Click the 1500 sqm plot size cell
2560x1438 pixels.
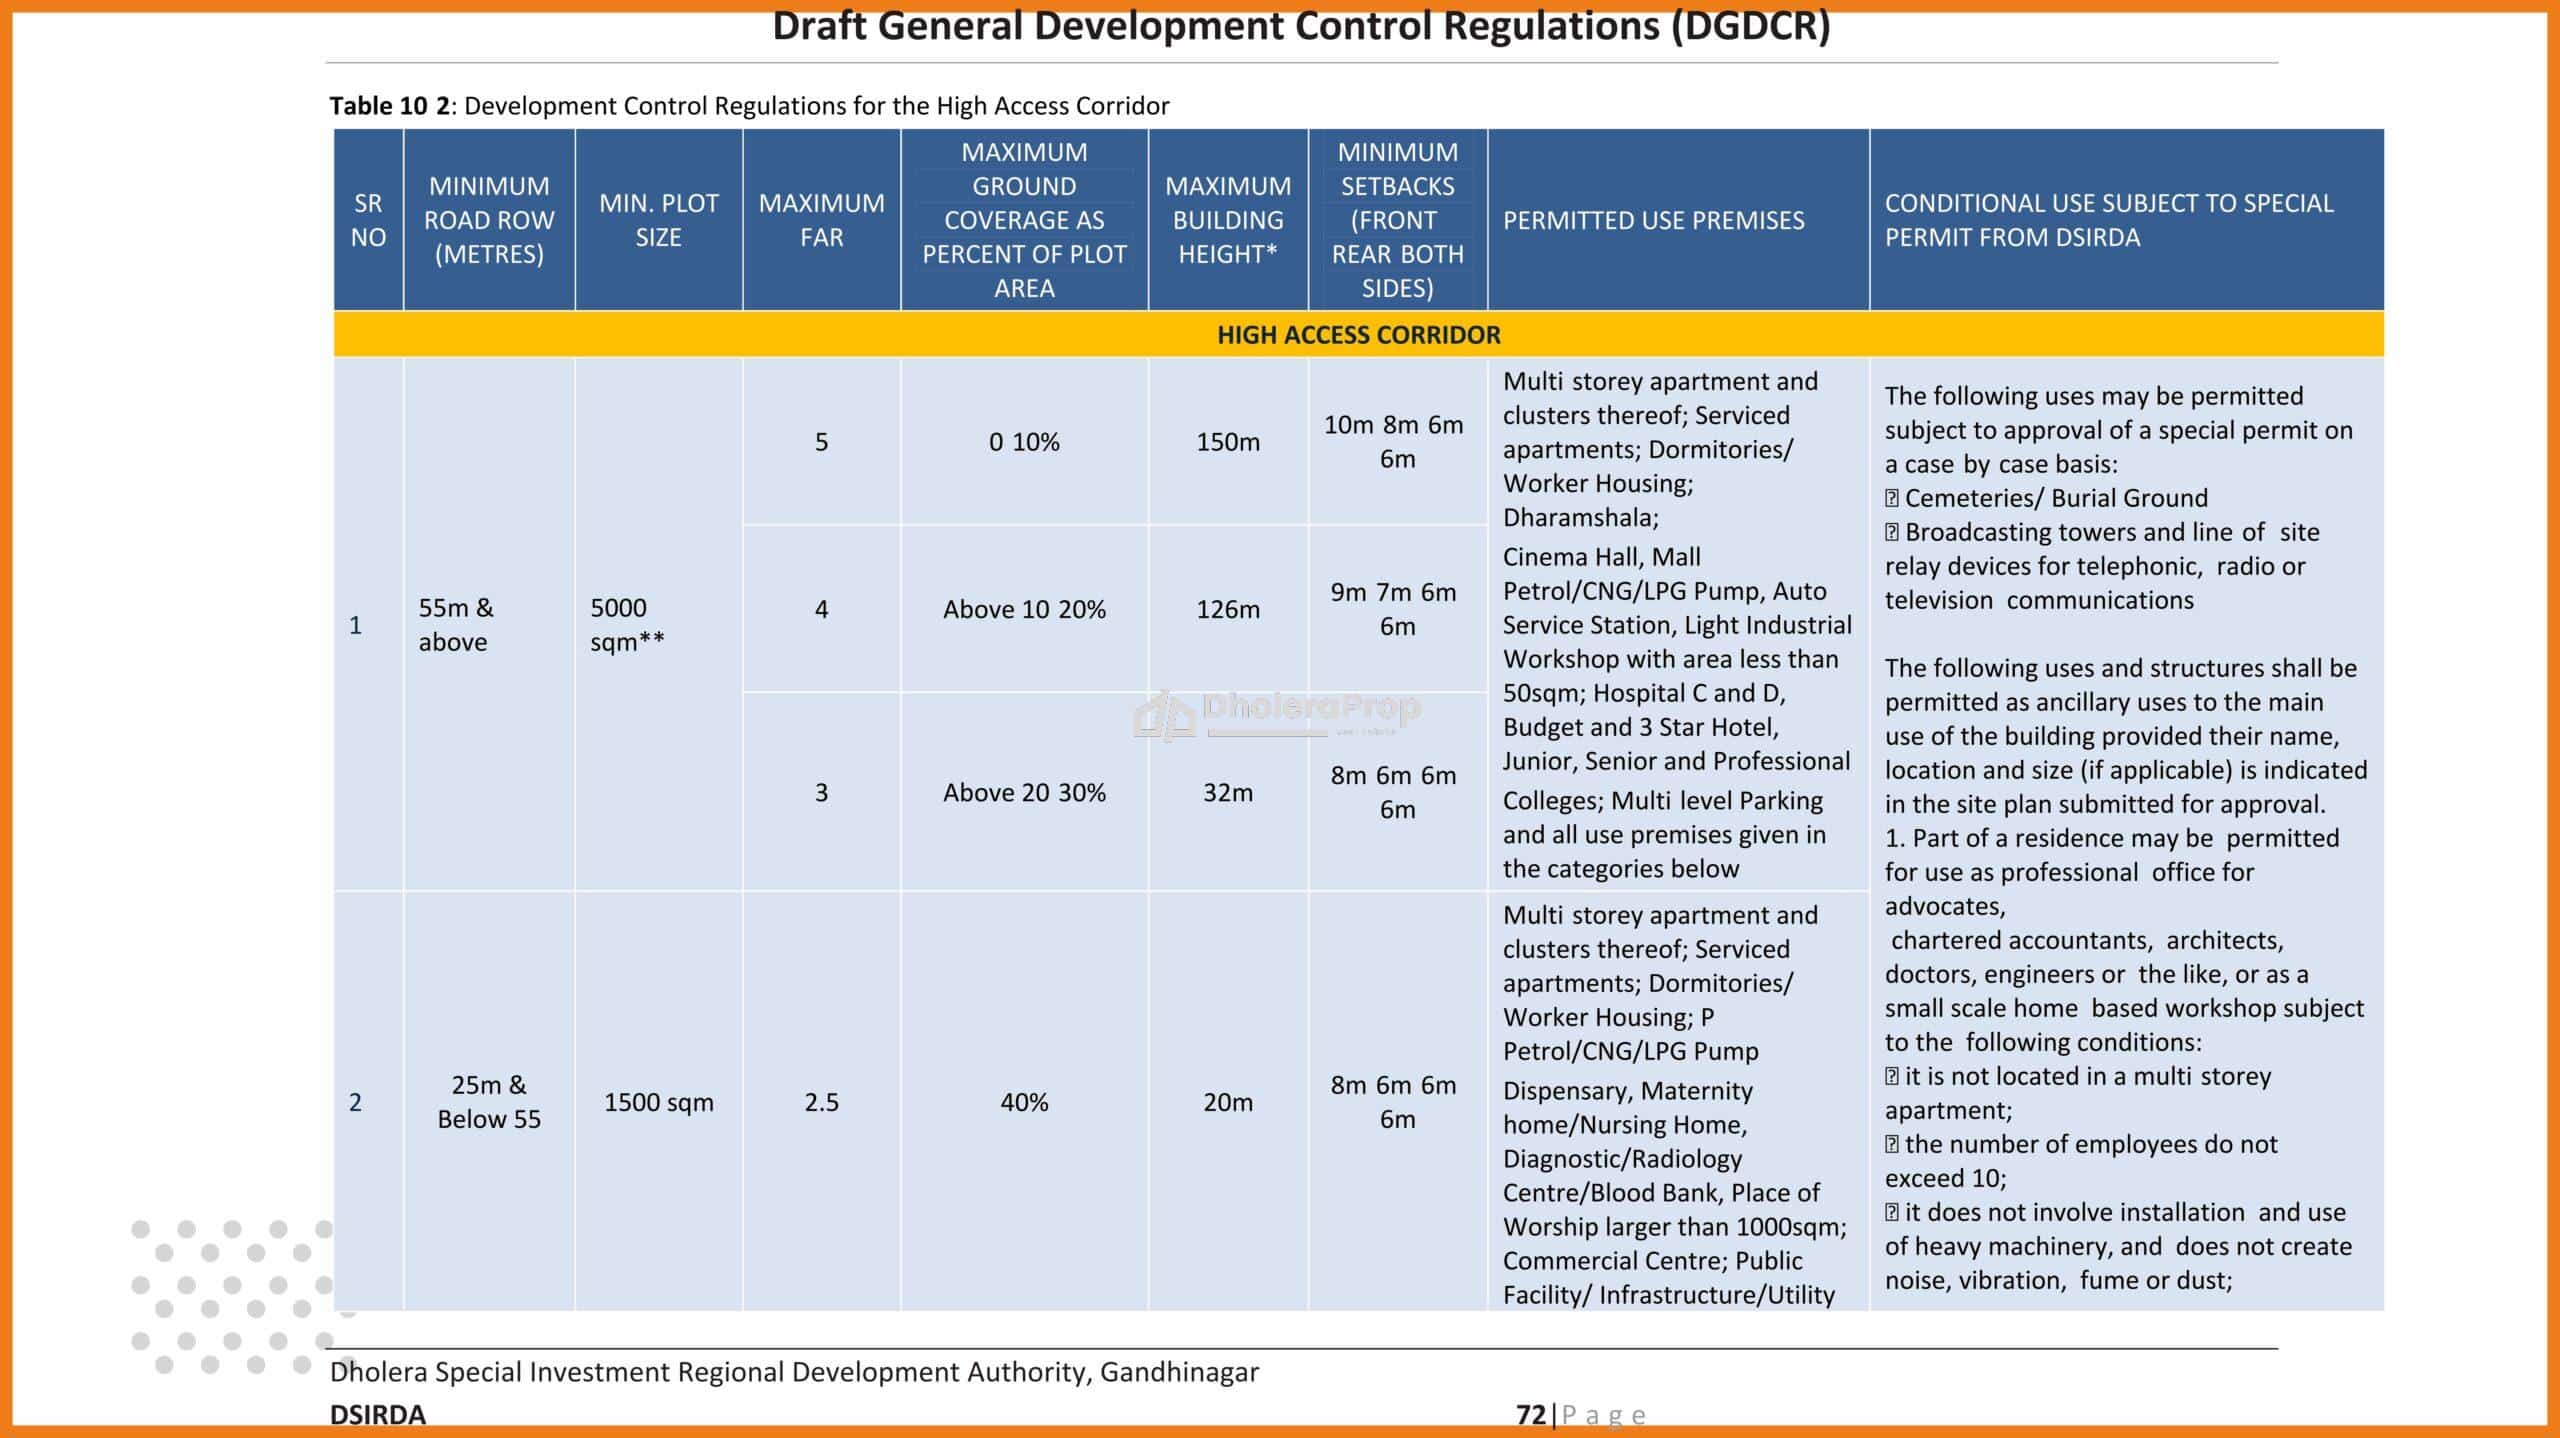pos(658,1102)
